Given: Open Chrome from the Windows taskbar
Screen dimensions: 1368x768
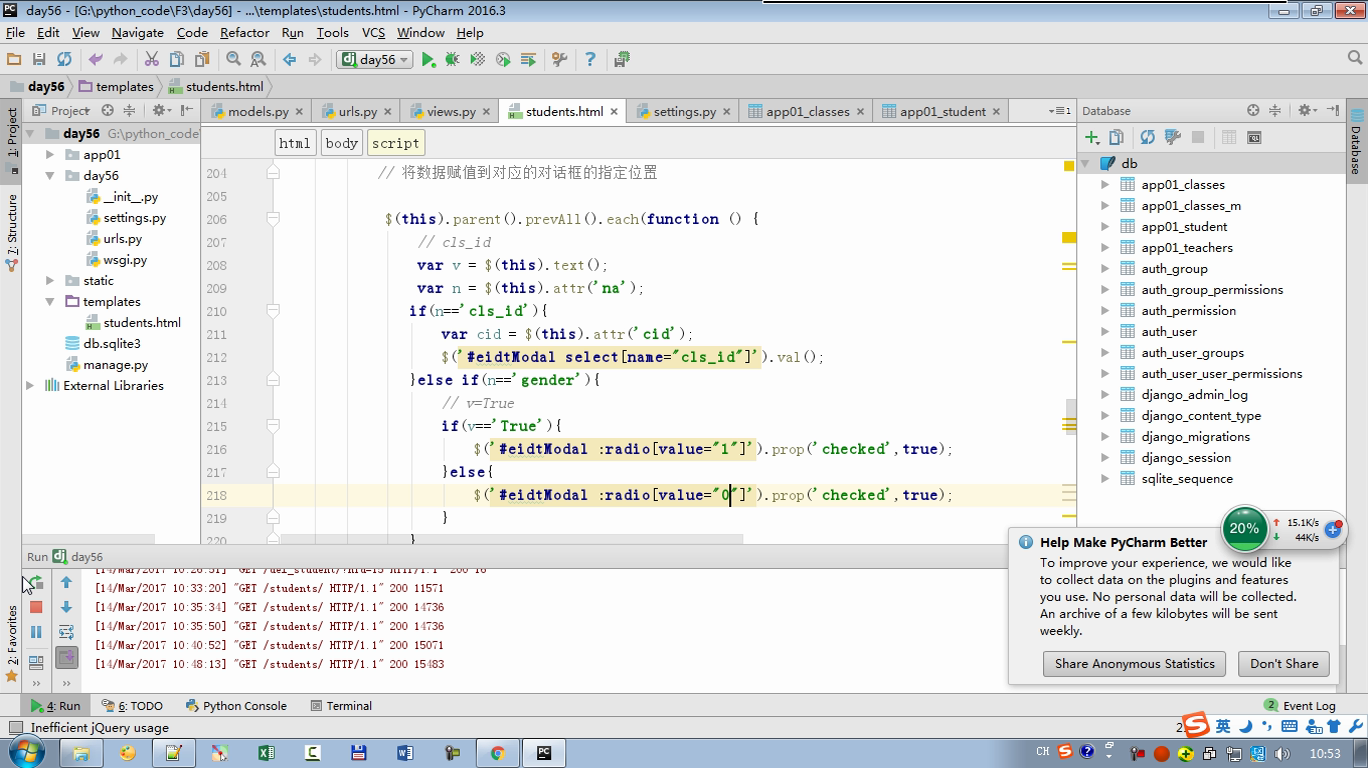Looking at the screenshot, I should pos(497,753).
